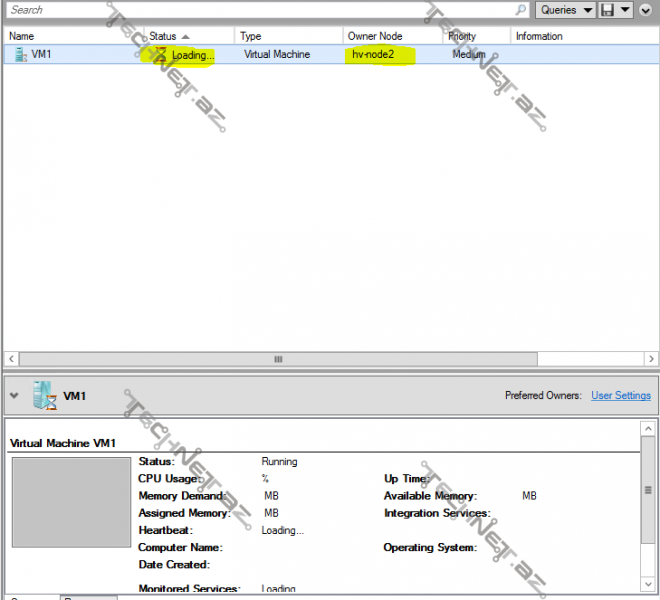
Task: Collapse the VM1 details pane chevron
Action: (14, 396)
